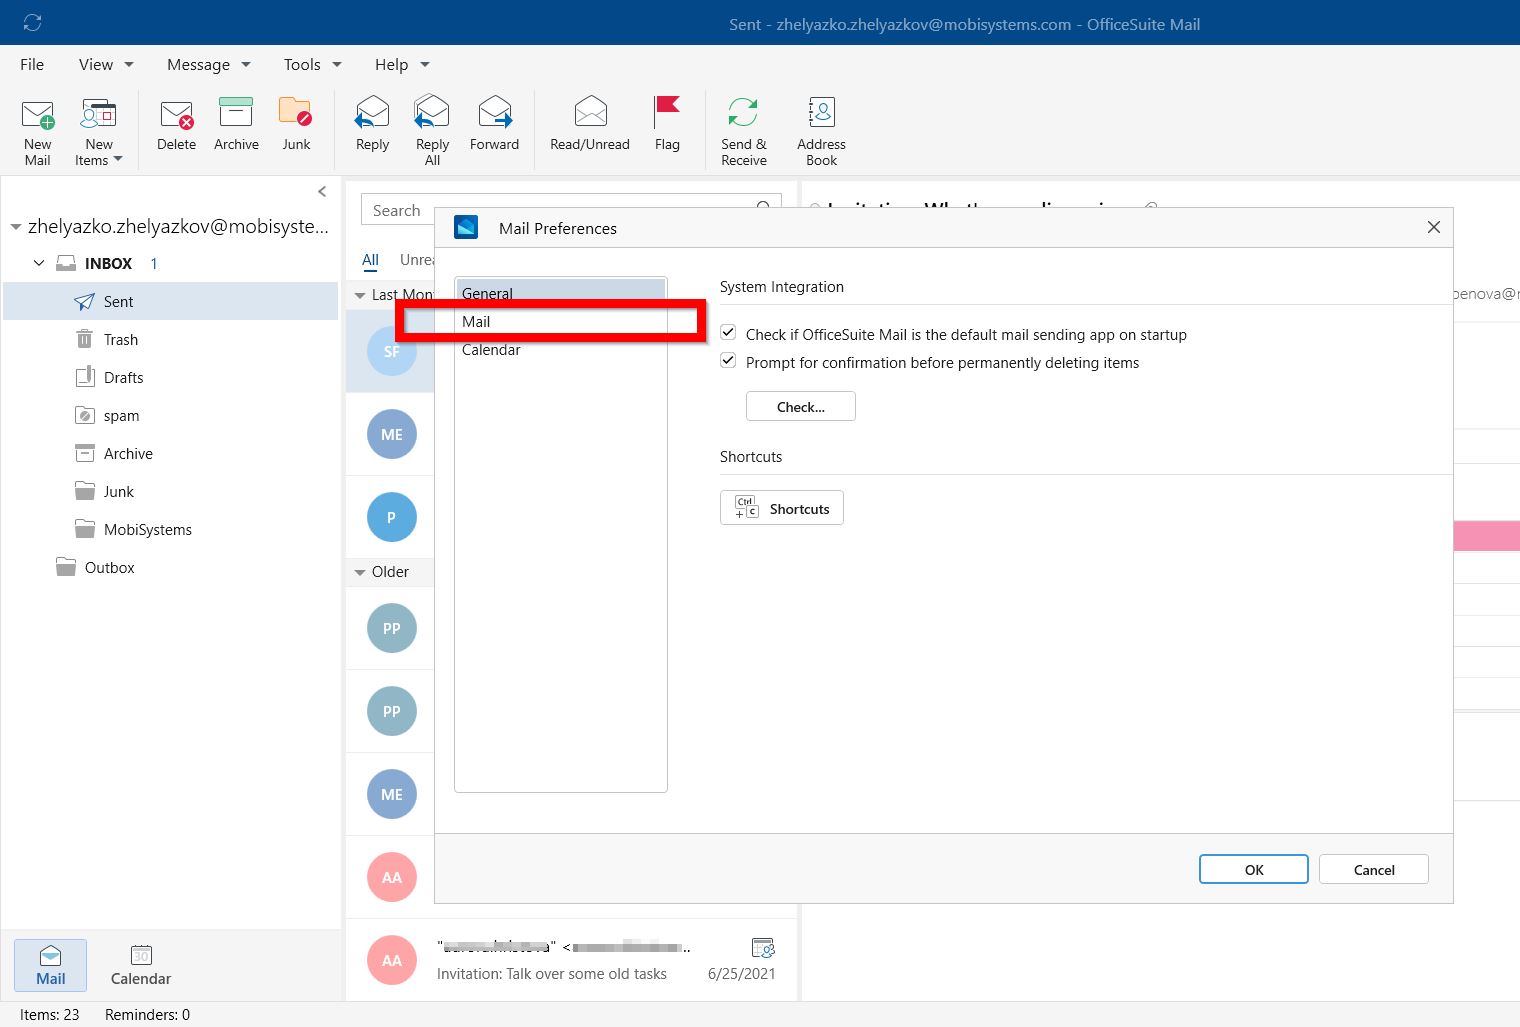Screen dimensions: 1520x1027
Task: Click the Forward toolbar icon
Action: pyautogui.click(x=495, y=112)
